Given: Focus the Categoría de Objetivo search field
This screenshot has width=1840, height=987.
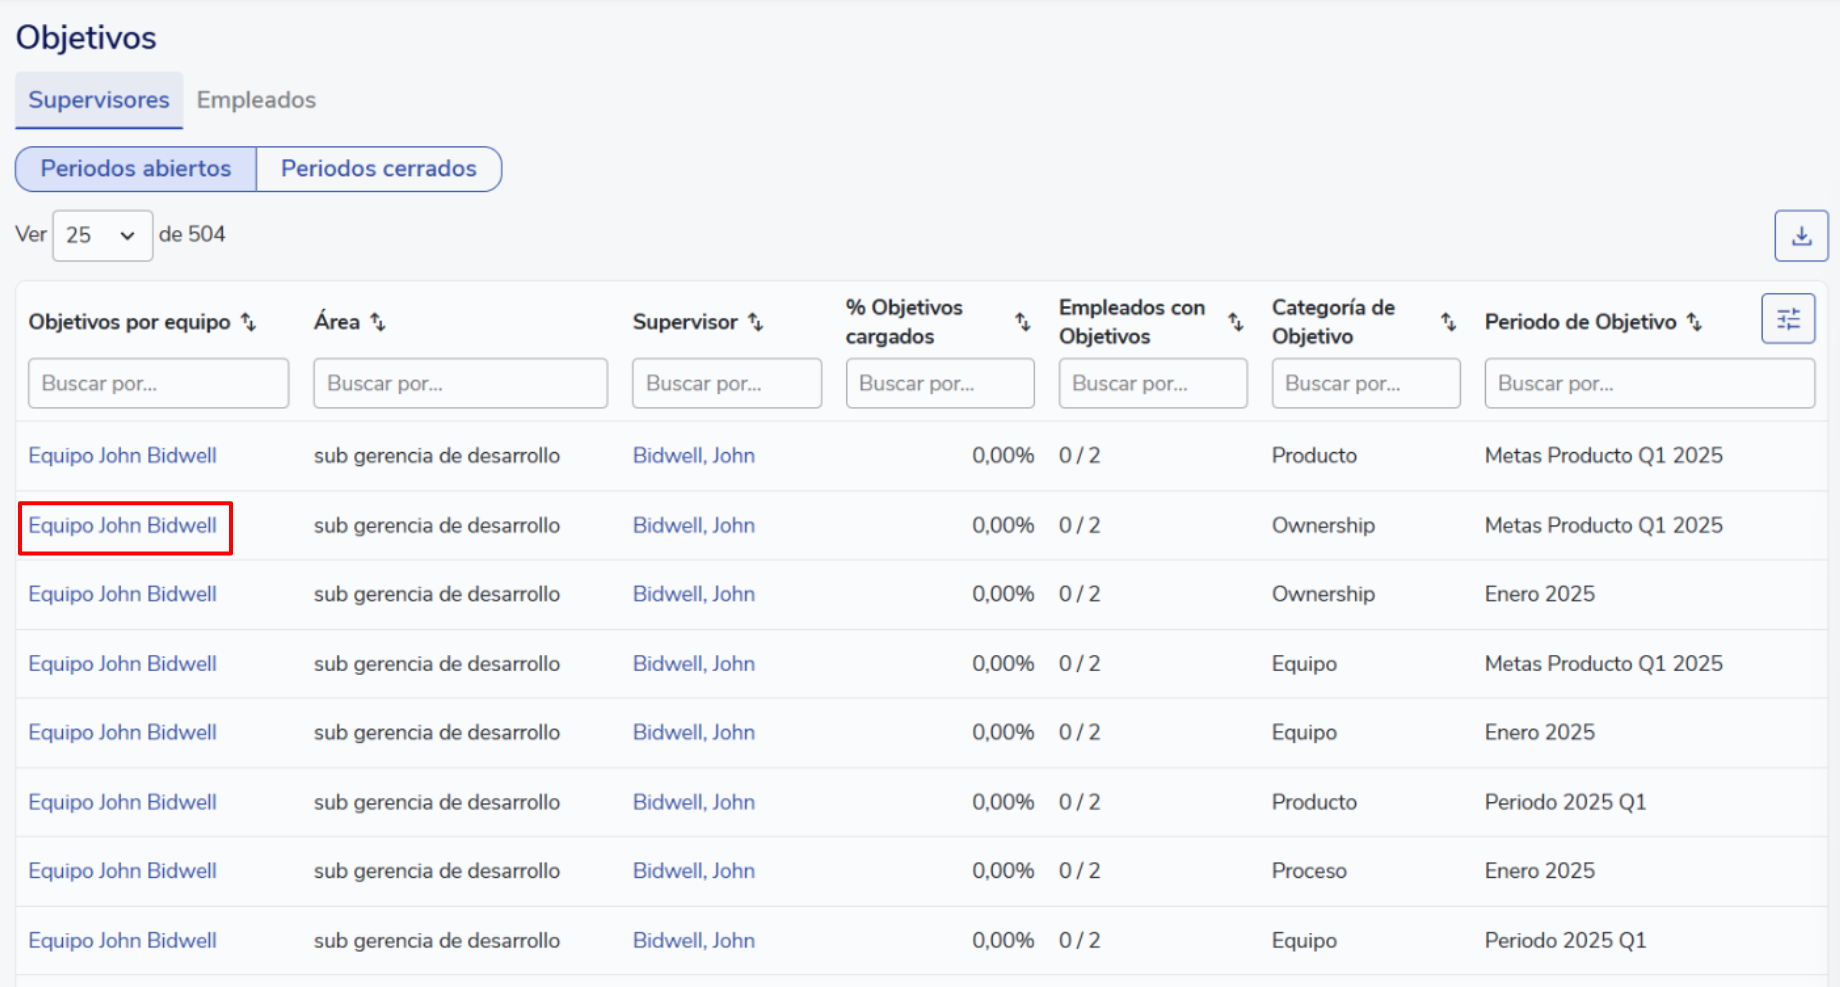Looking at the screenshot, I should click(1365, 384).
